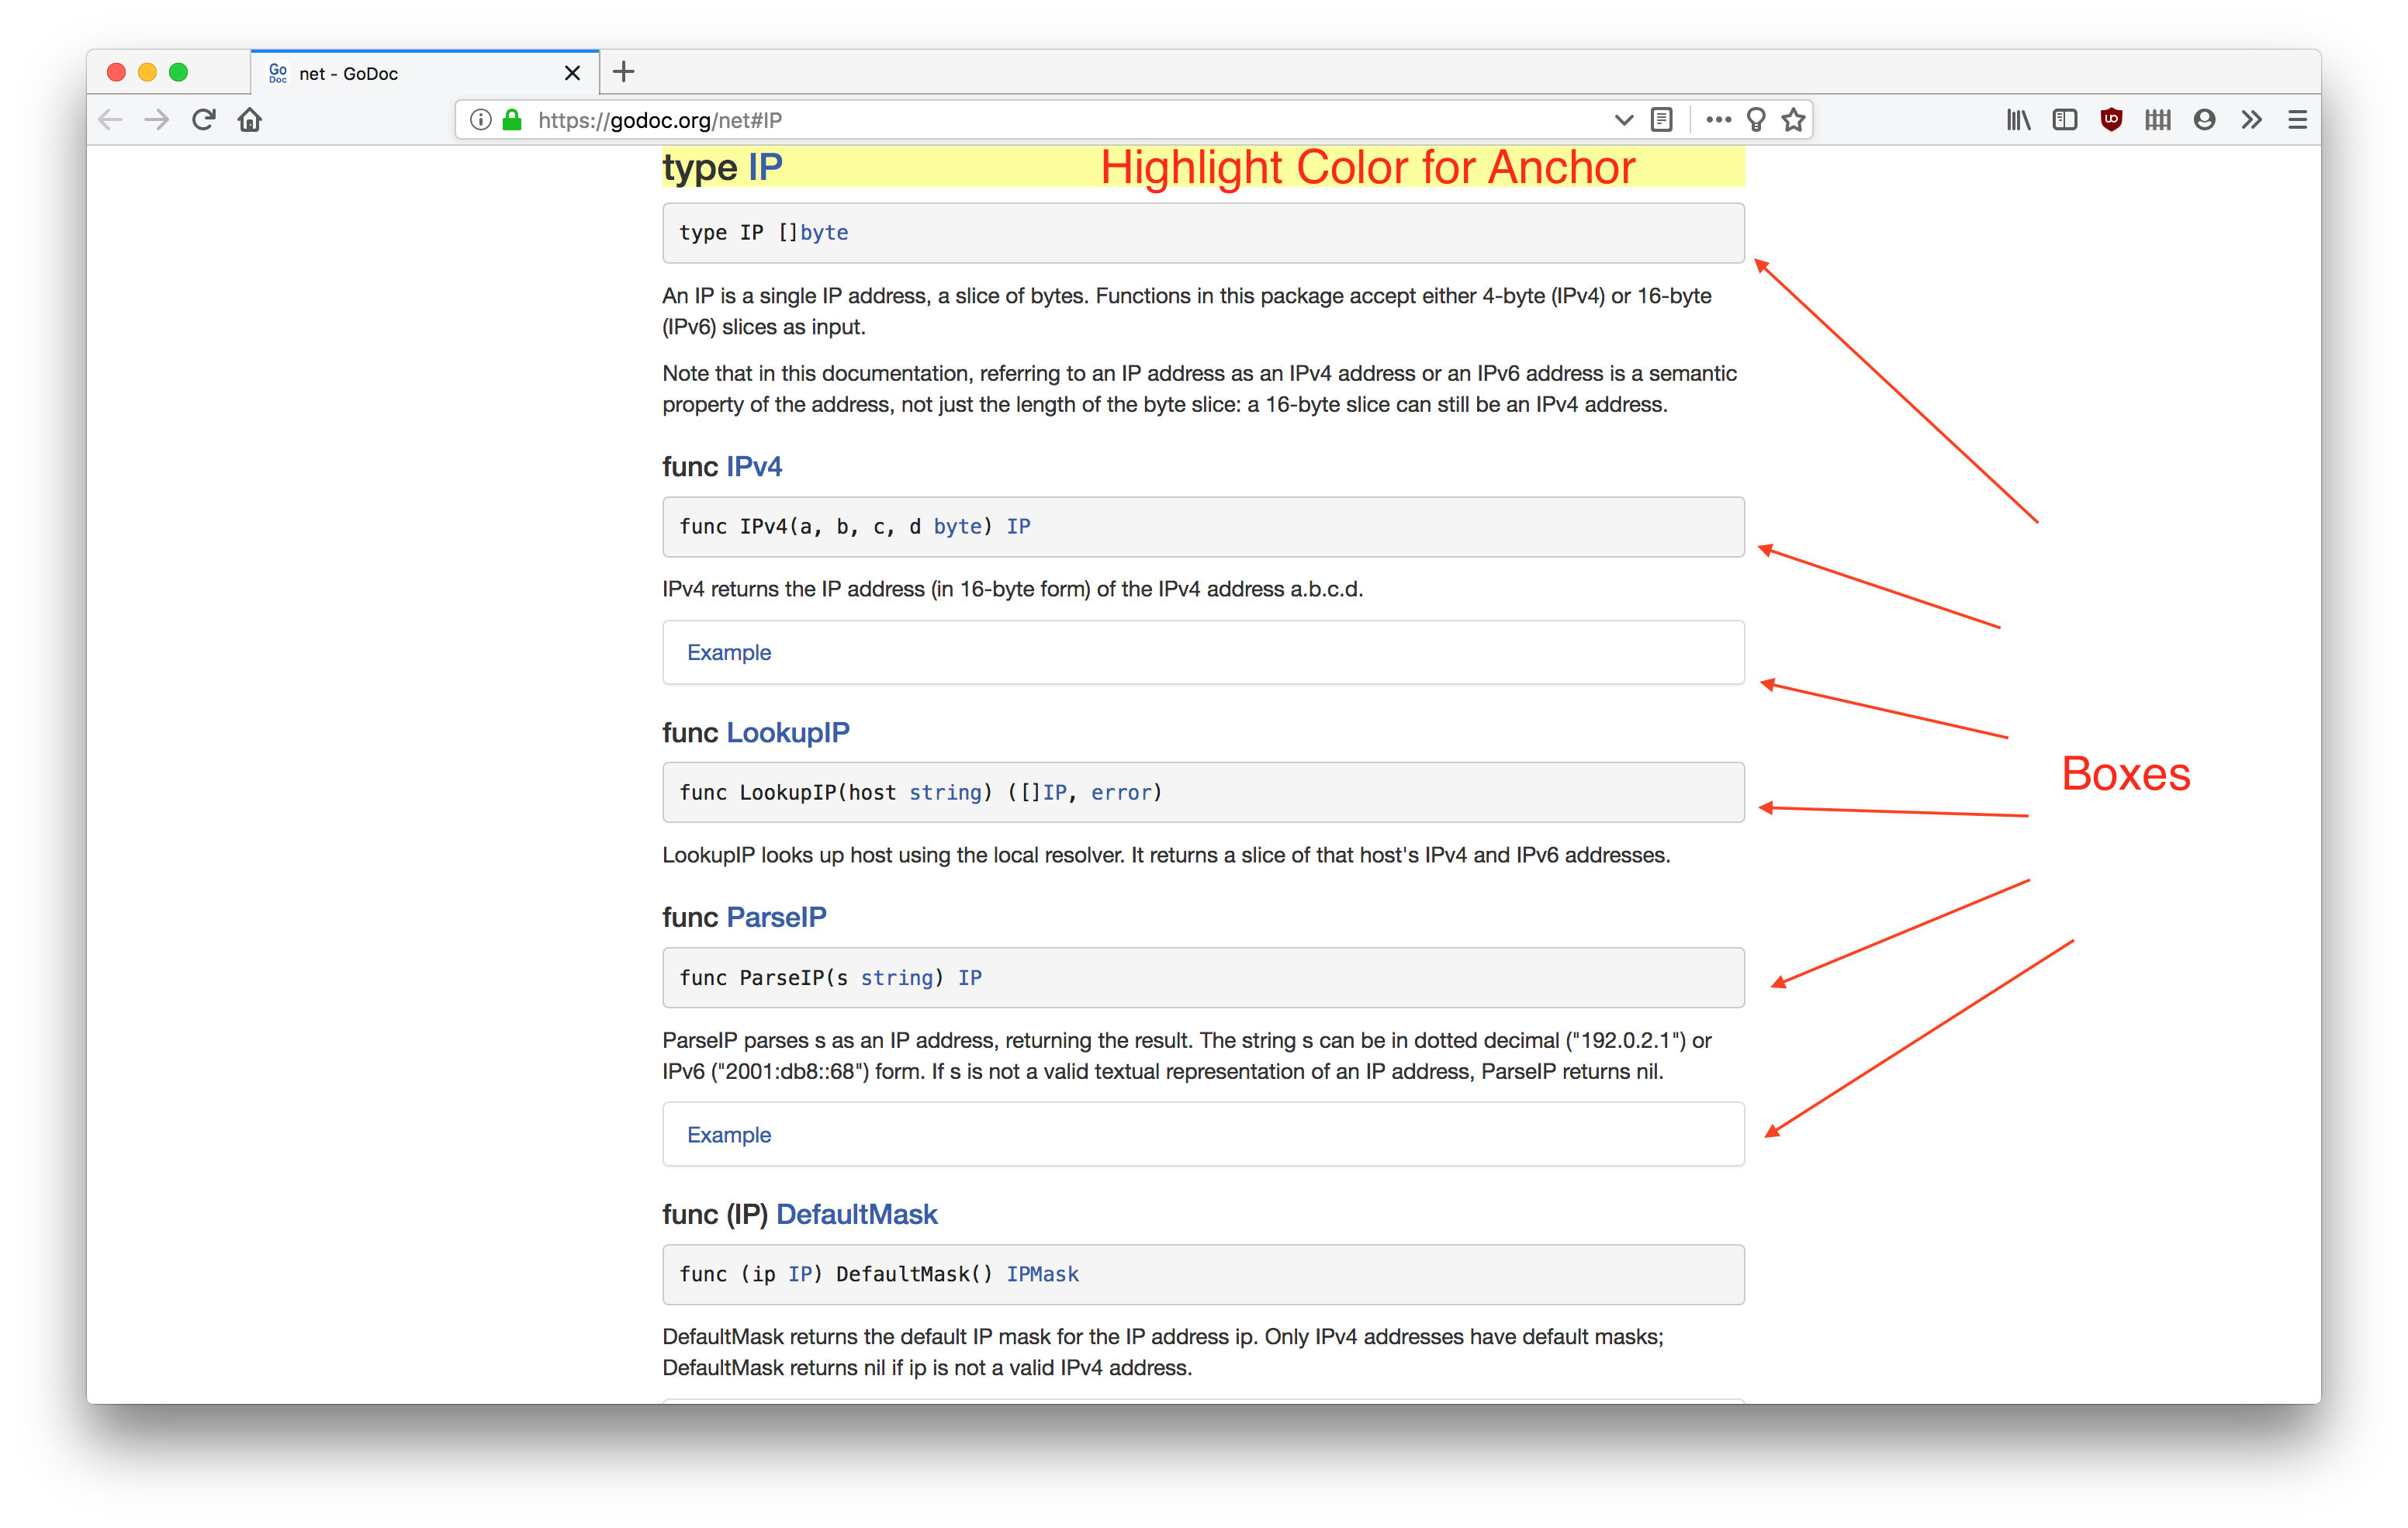Image resolution: width=2408 pixels, height=1528 pixels.
Task: Open page actions three-dot menu
Action: click(1718, 120)
